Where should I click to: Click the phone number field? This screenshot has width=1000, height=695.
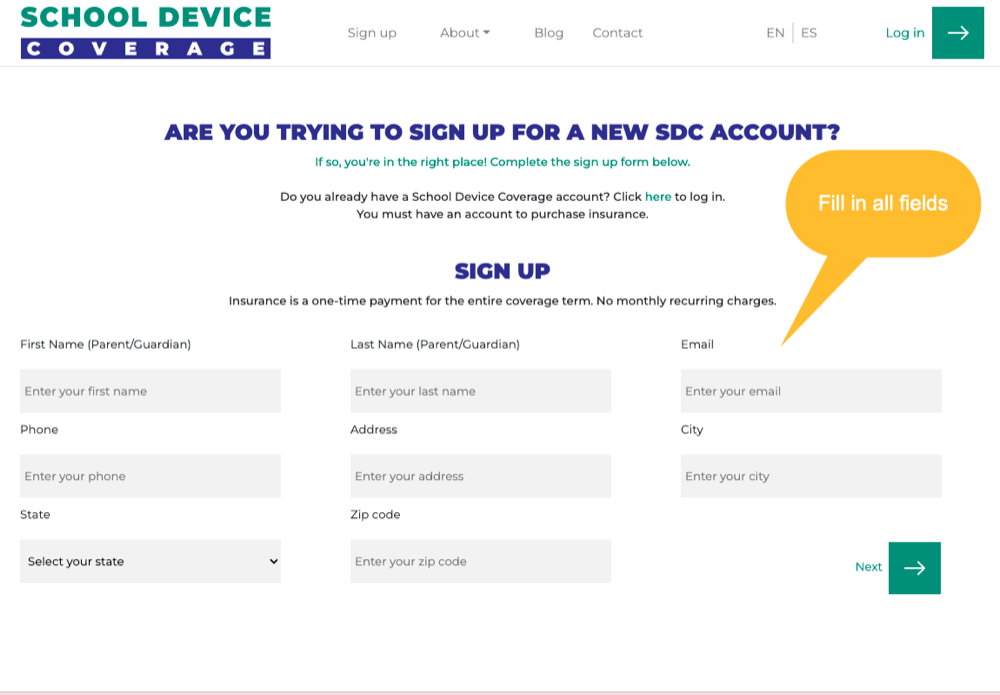point(150,476)
